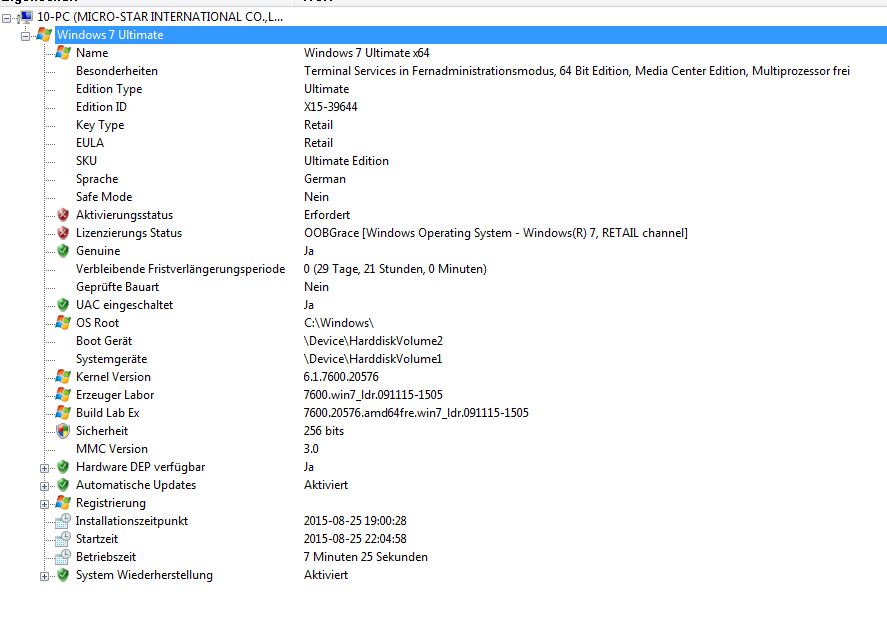Screen dimensions: 887x641
Task: Click the Windows flag icon by Build Lab Ex
Action: 63,413
